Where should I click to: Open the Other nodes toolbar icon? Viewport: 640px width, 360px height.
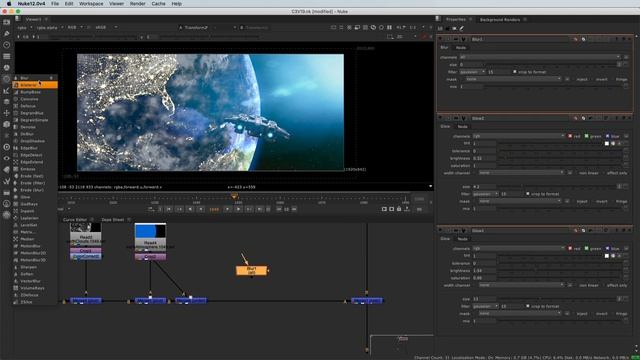point(6,192)
